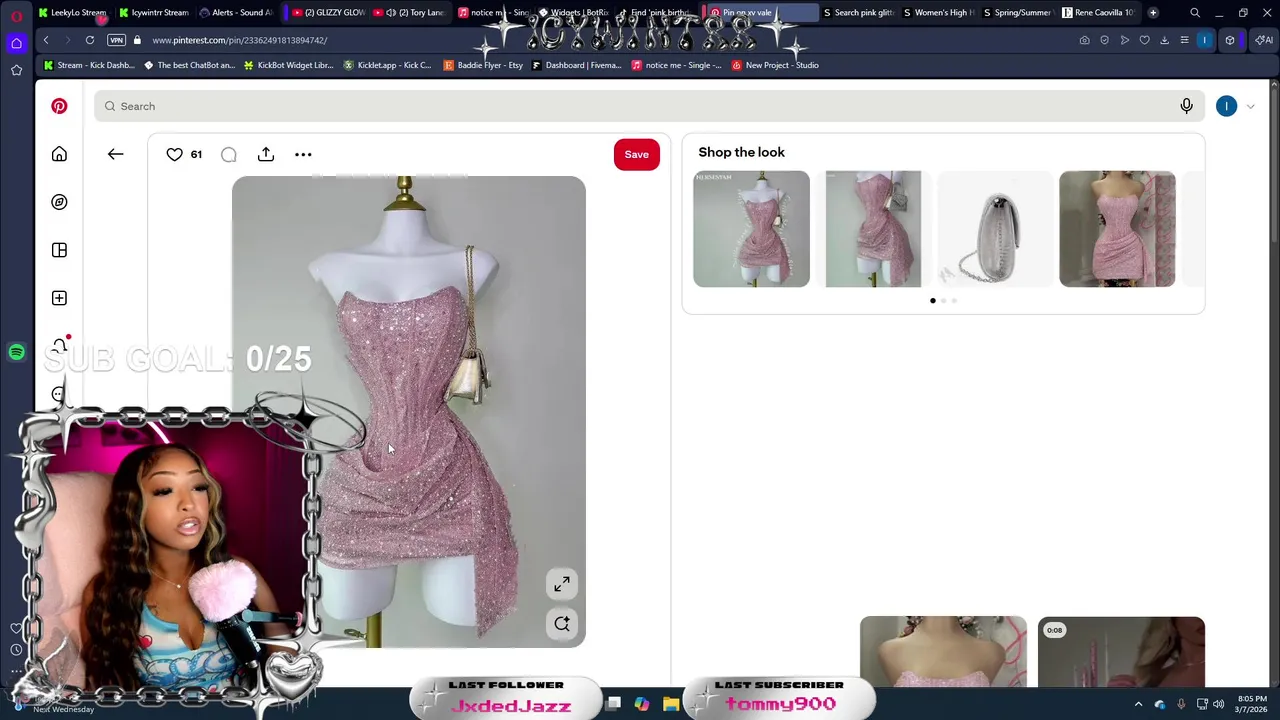
Task: Open the downloads icon in browser toolbar
Action: (x=1164, y=40)
